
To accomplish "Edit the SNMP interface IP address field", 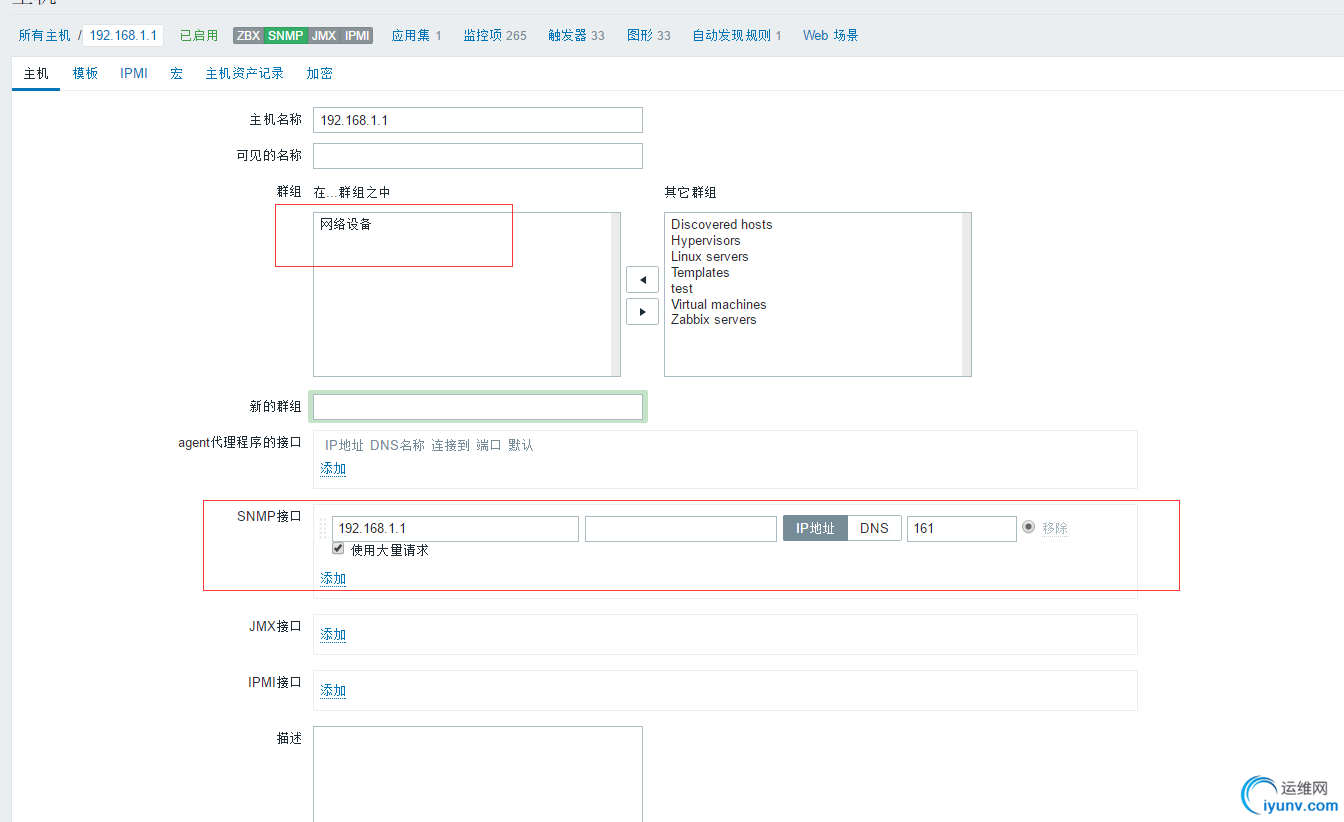I will (x=455, y=528).
